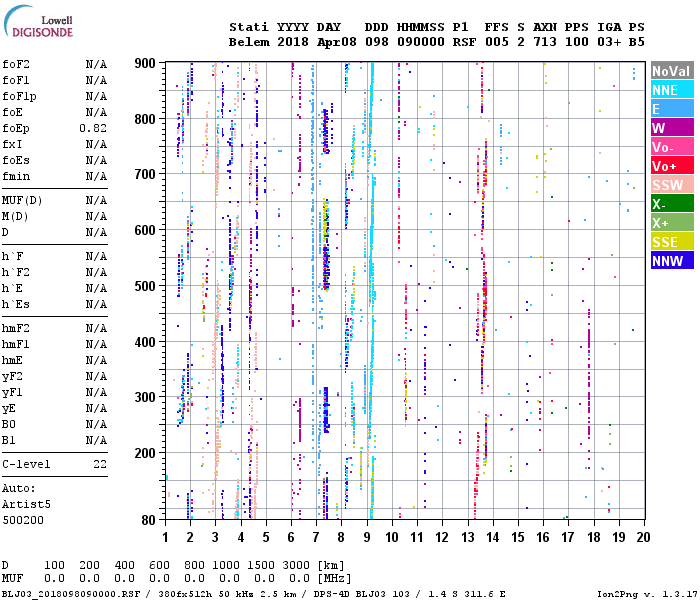Screen dimensions: 700x600
Task: Click the 10 MHz frequency axis label
Action: tap(392, 537)
